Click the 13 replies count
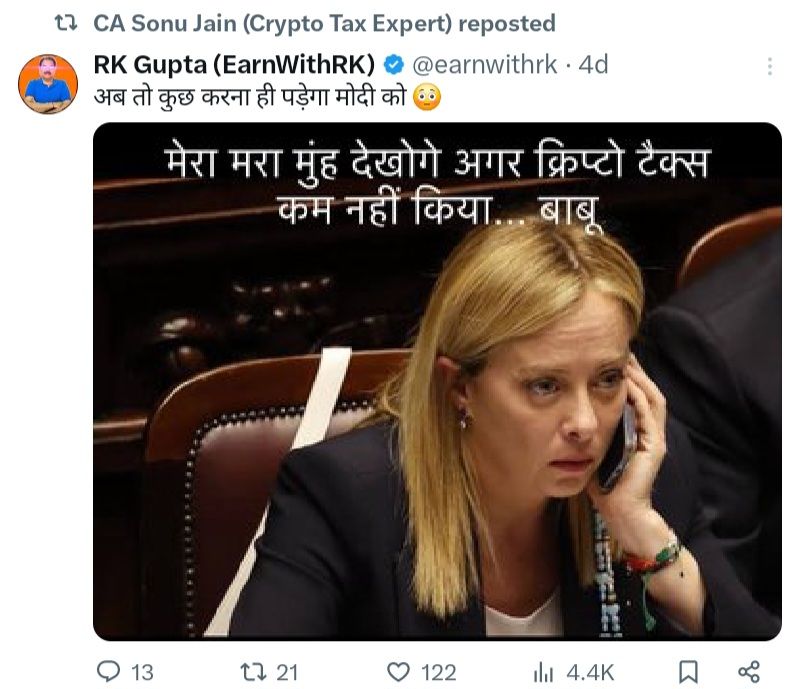800x689 pixels. (x=142, y=673)
